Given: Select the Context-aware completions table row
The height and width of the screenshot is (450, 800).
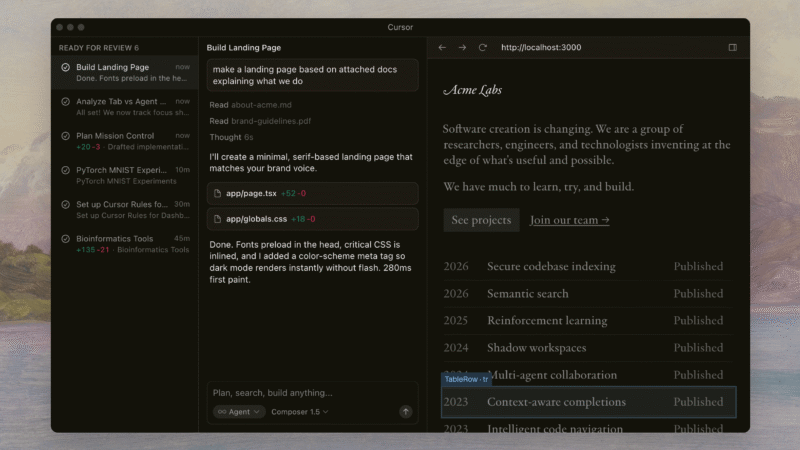Looking at the screenshot, I should click(x=589, y=402).
